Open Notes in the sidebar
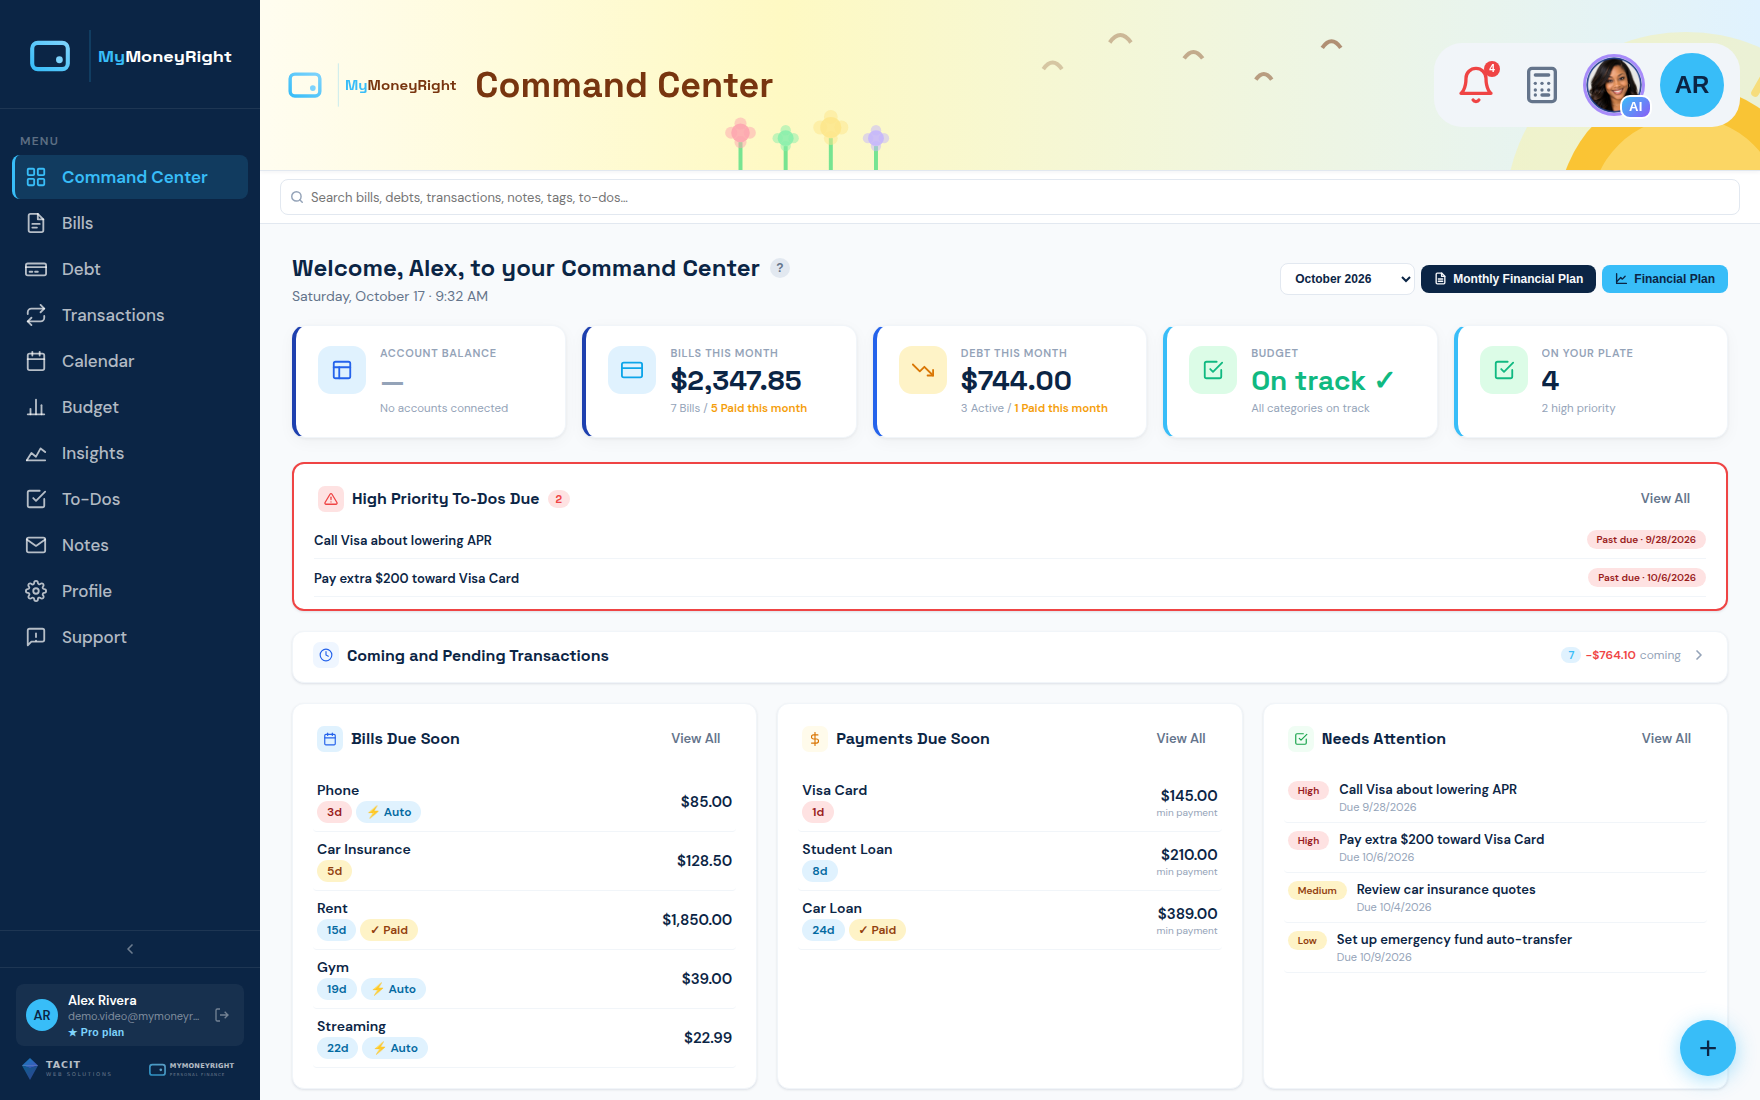Viewport: 1760px width, 1100px height. 130,545
